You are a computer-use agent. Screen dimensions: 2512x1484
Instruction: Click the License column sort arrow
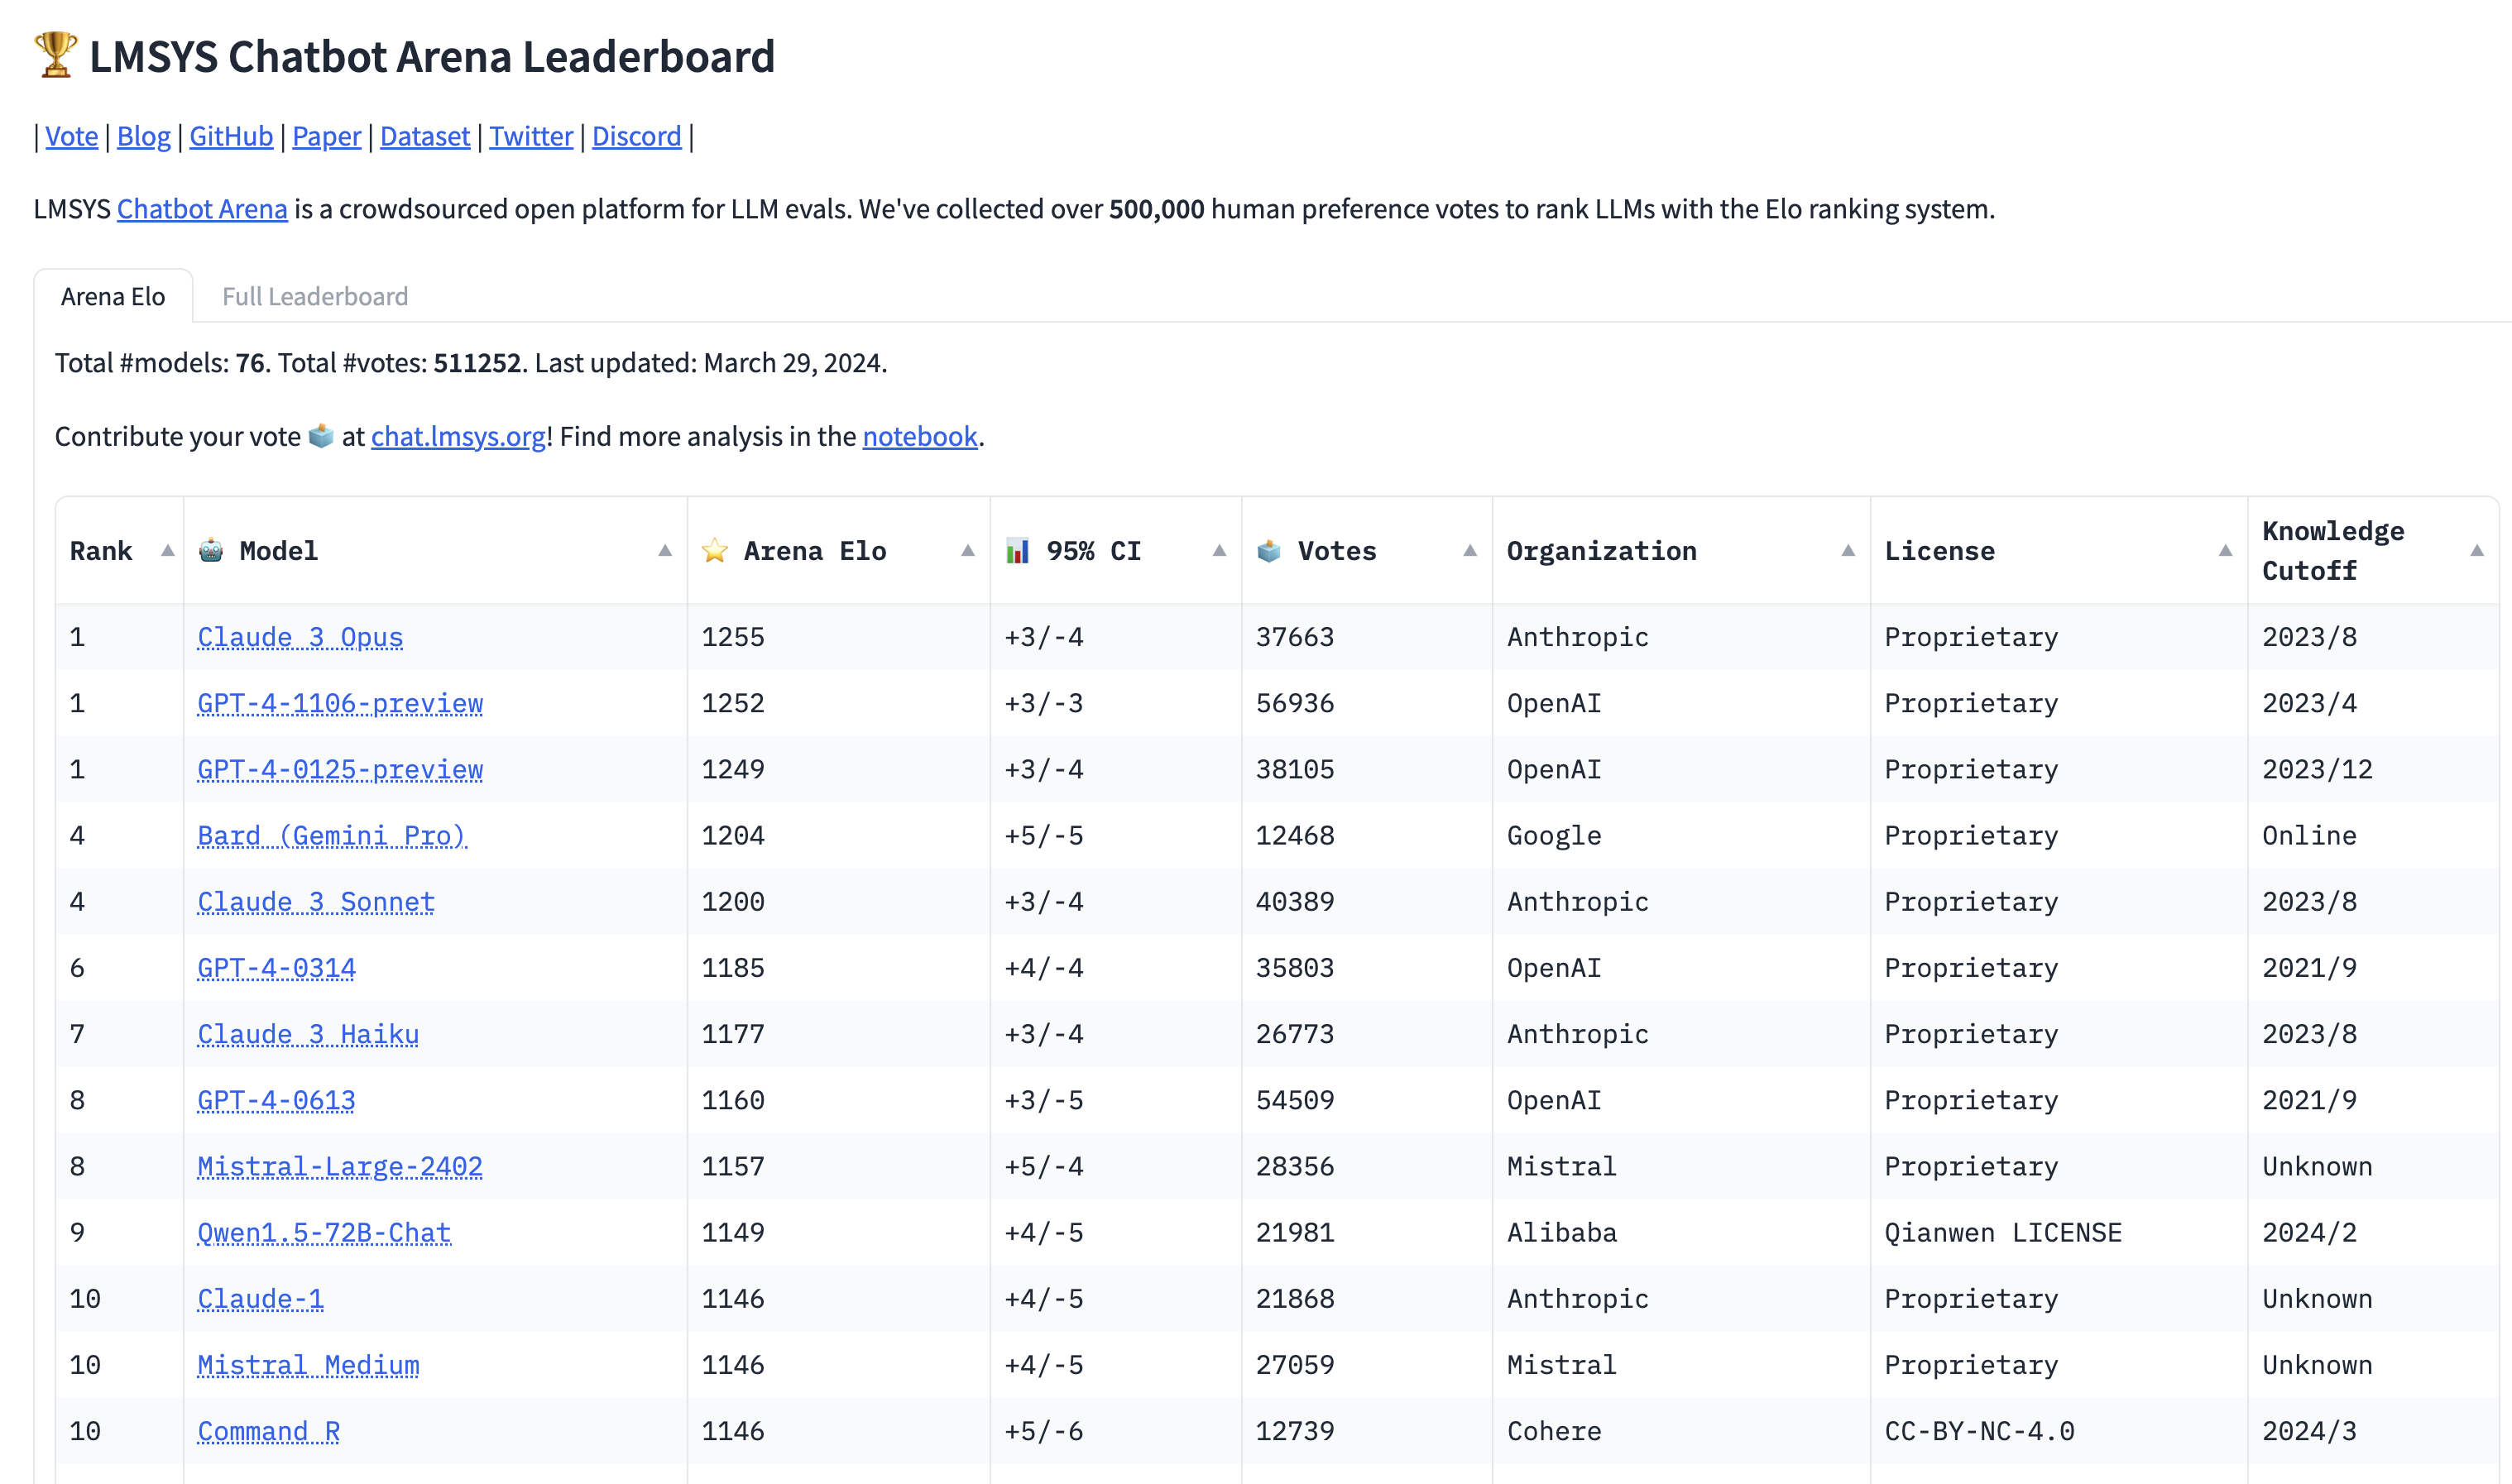[2225, 550]
